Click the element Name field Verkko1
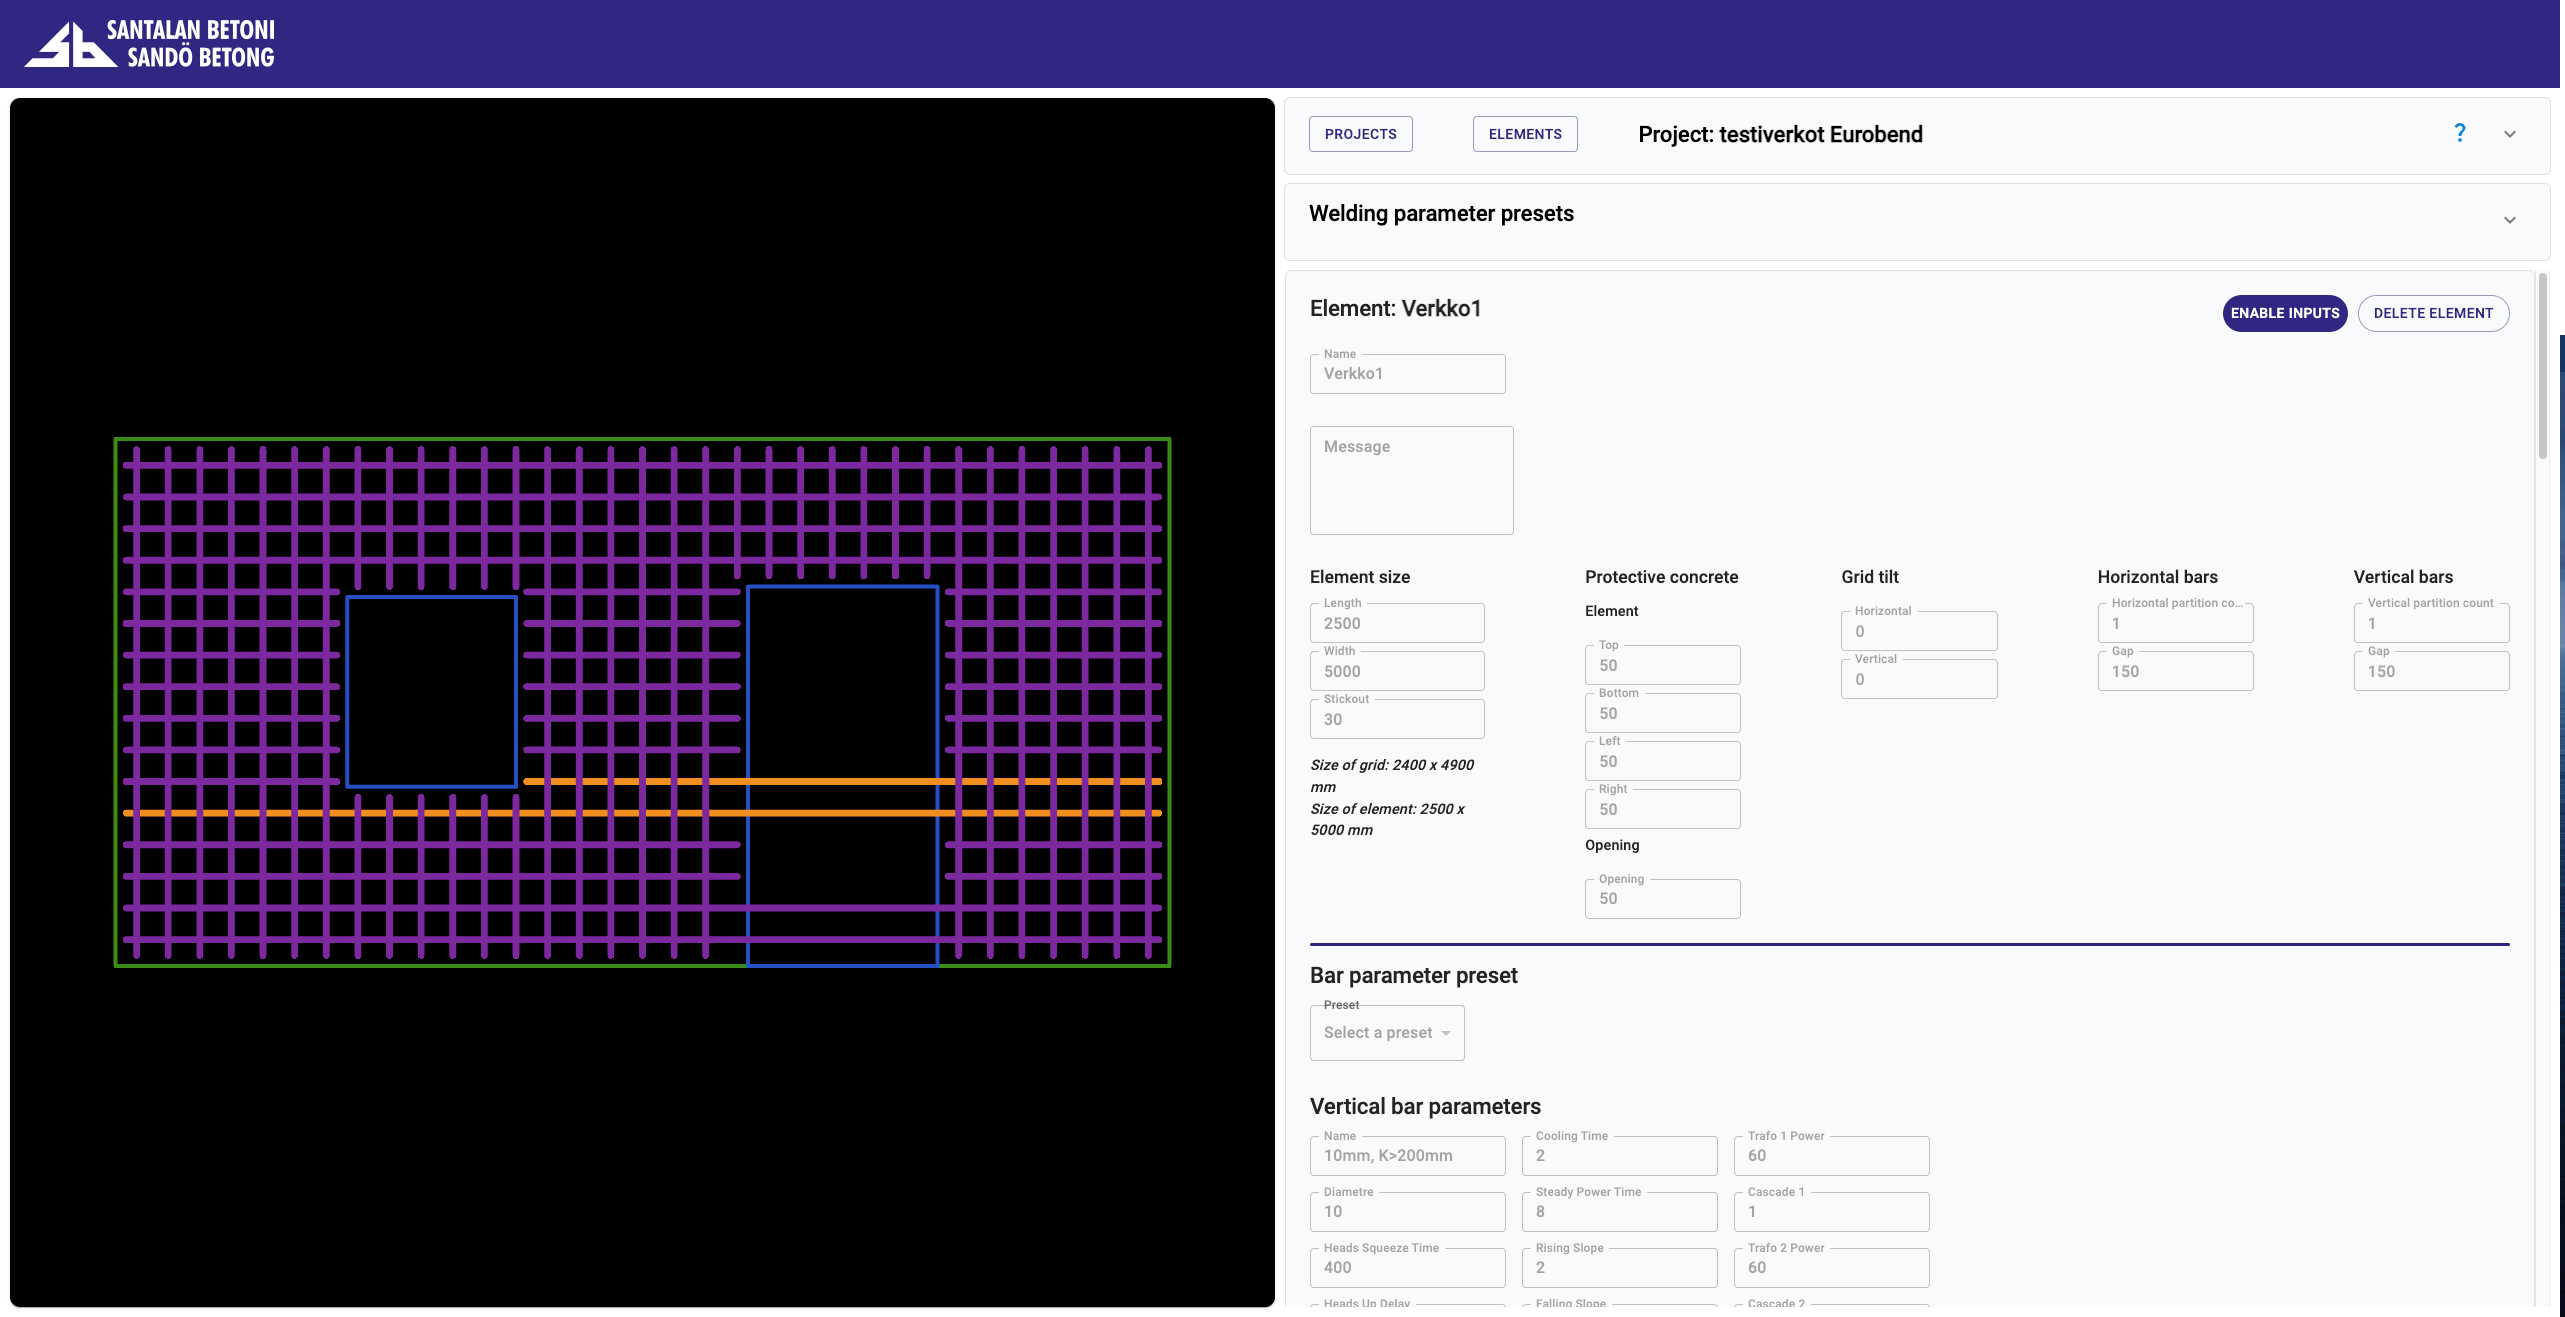The image size is (2565, 1317). tap(1407, 374)
